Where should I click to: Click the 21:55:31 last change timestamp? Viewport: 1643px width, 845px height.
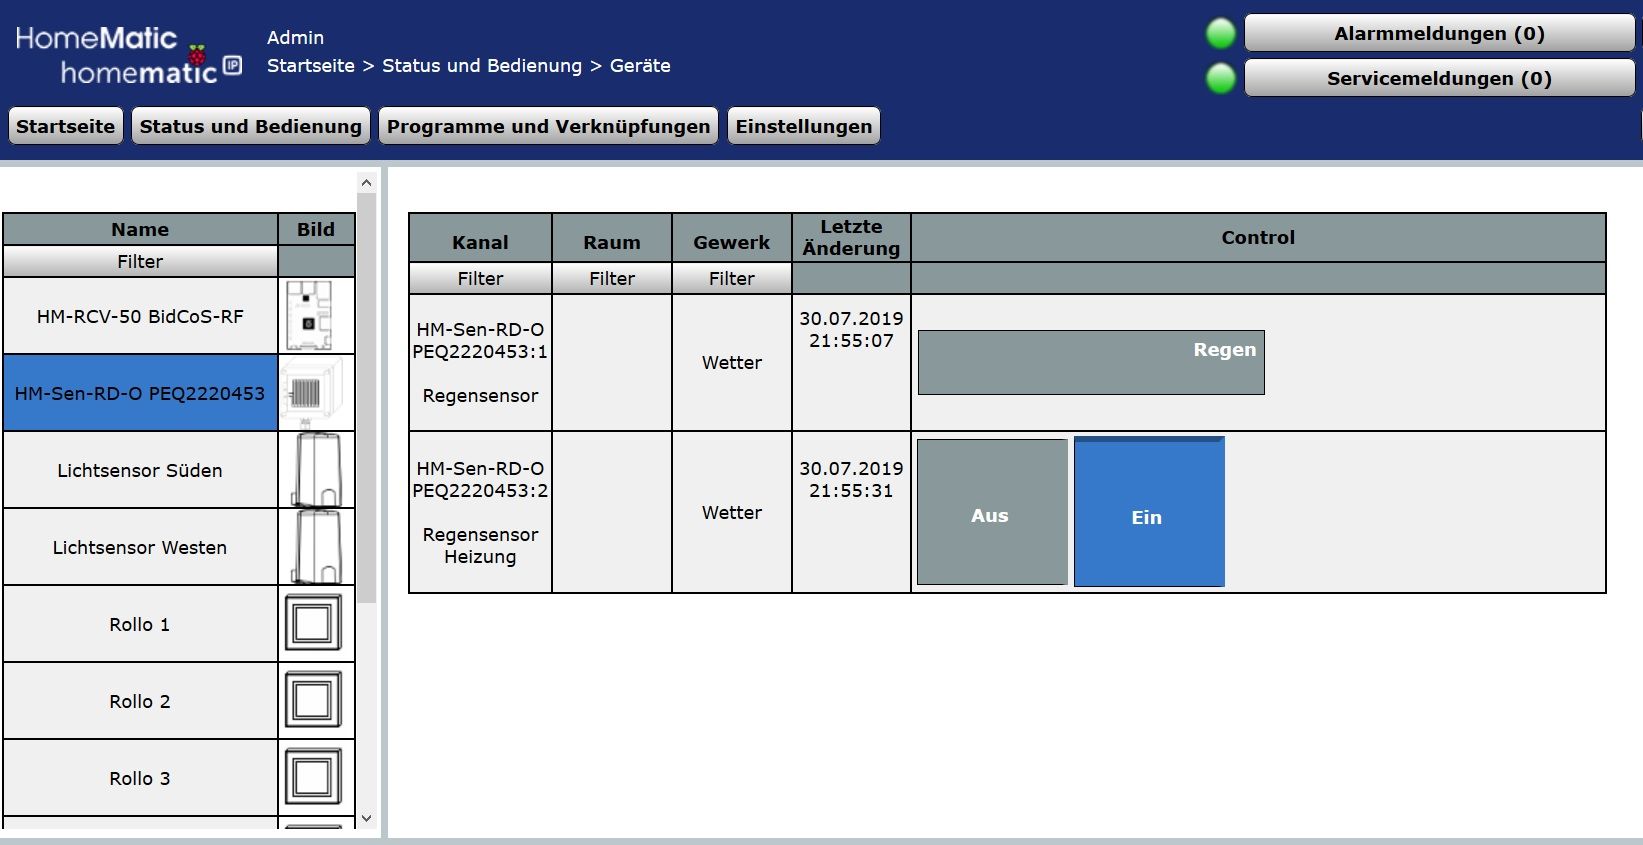point(851,491)
